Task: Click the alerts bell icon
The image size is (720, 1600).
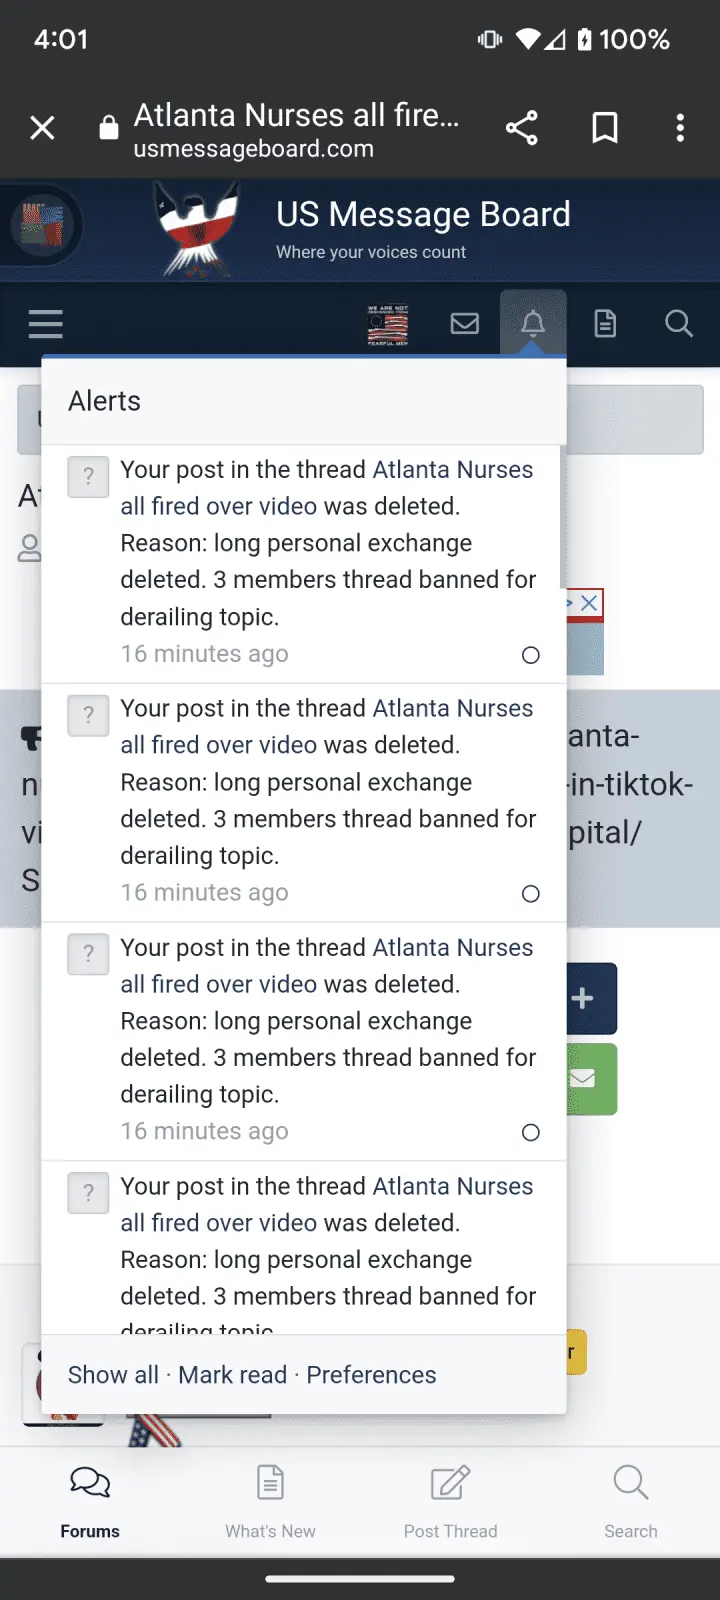Action: pos(533,323)
